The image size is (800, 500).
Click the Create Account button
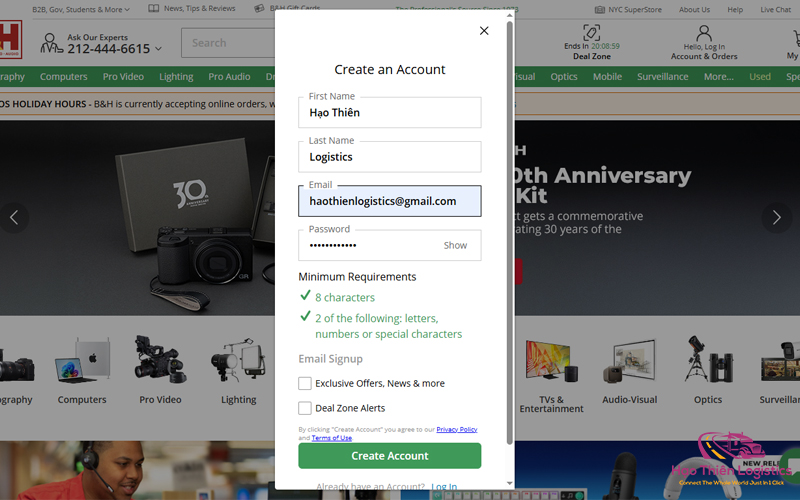tap(389, 456)
